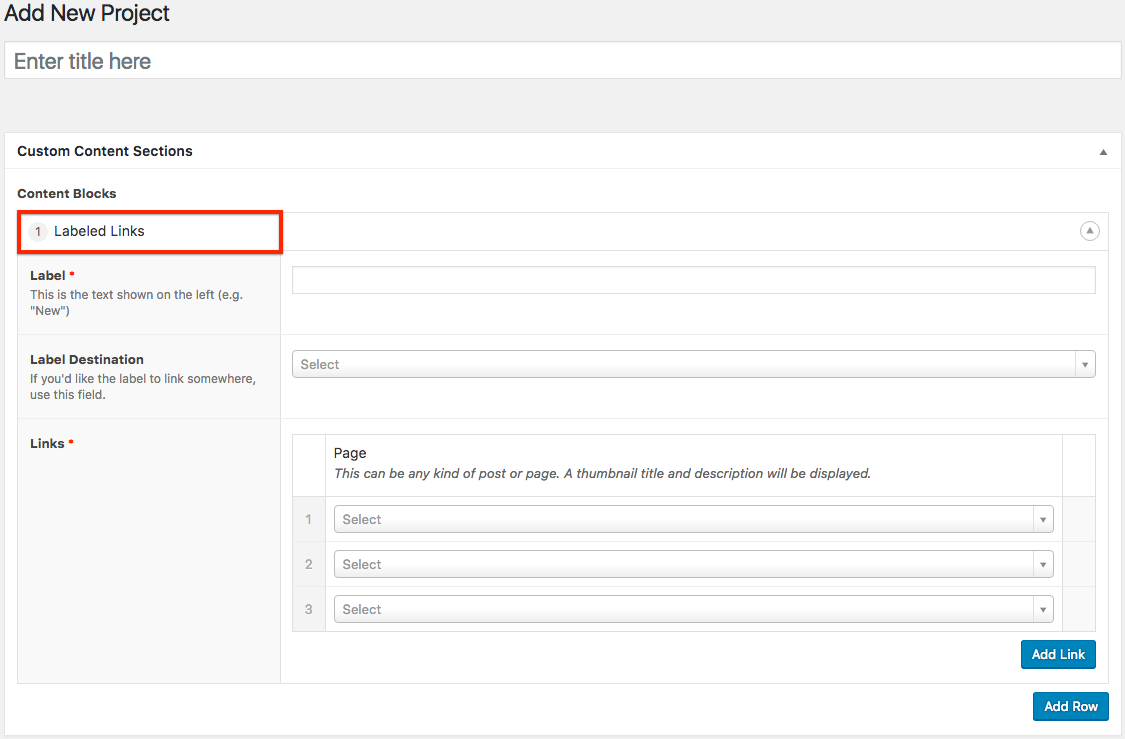The height and width of the screenshot is (739, 1125).
Task: Click the row 1 order handle in Links
Action: click(309, 519)
